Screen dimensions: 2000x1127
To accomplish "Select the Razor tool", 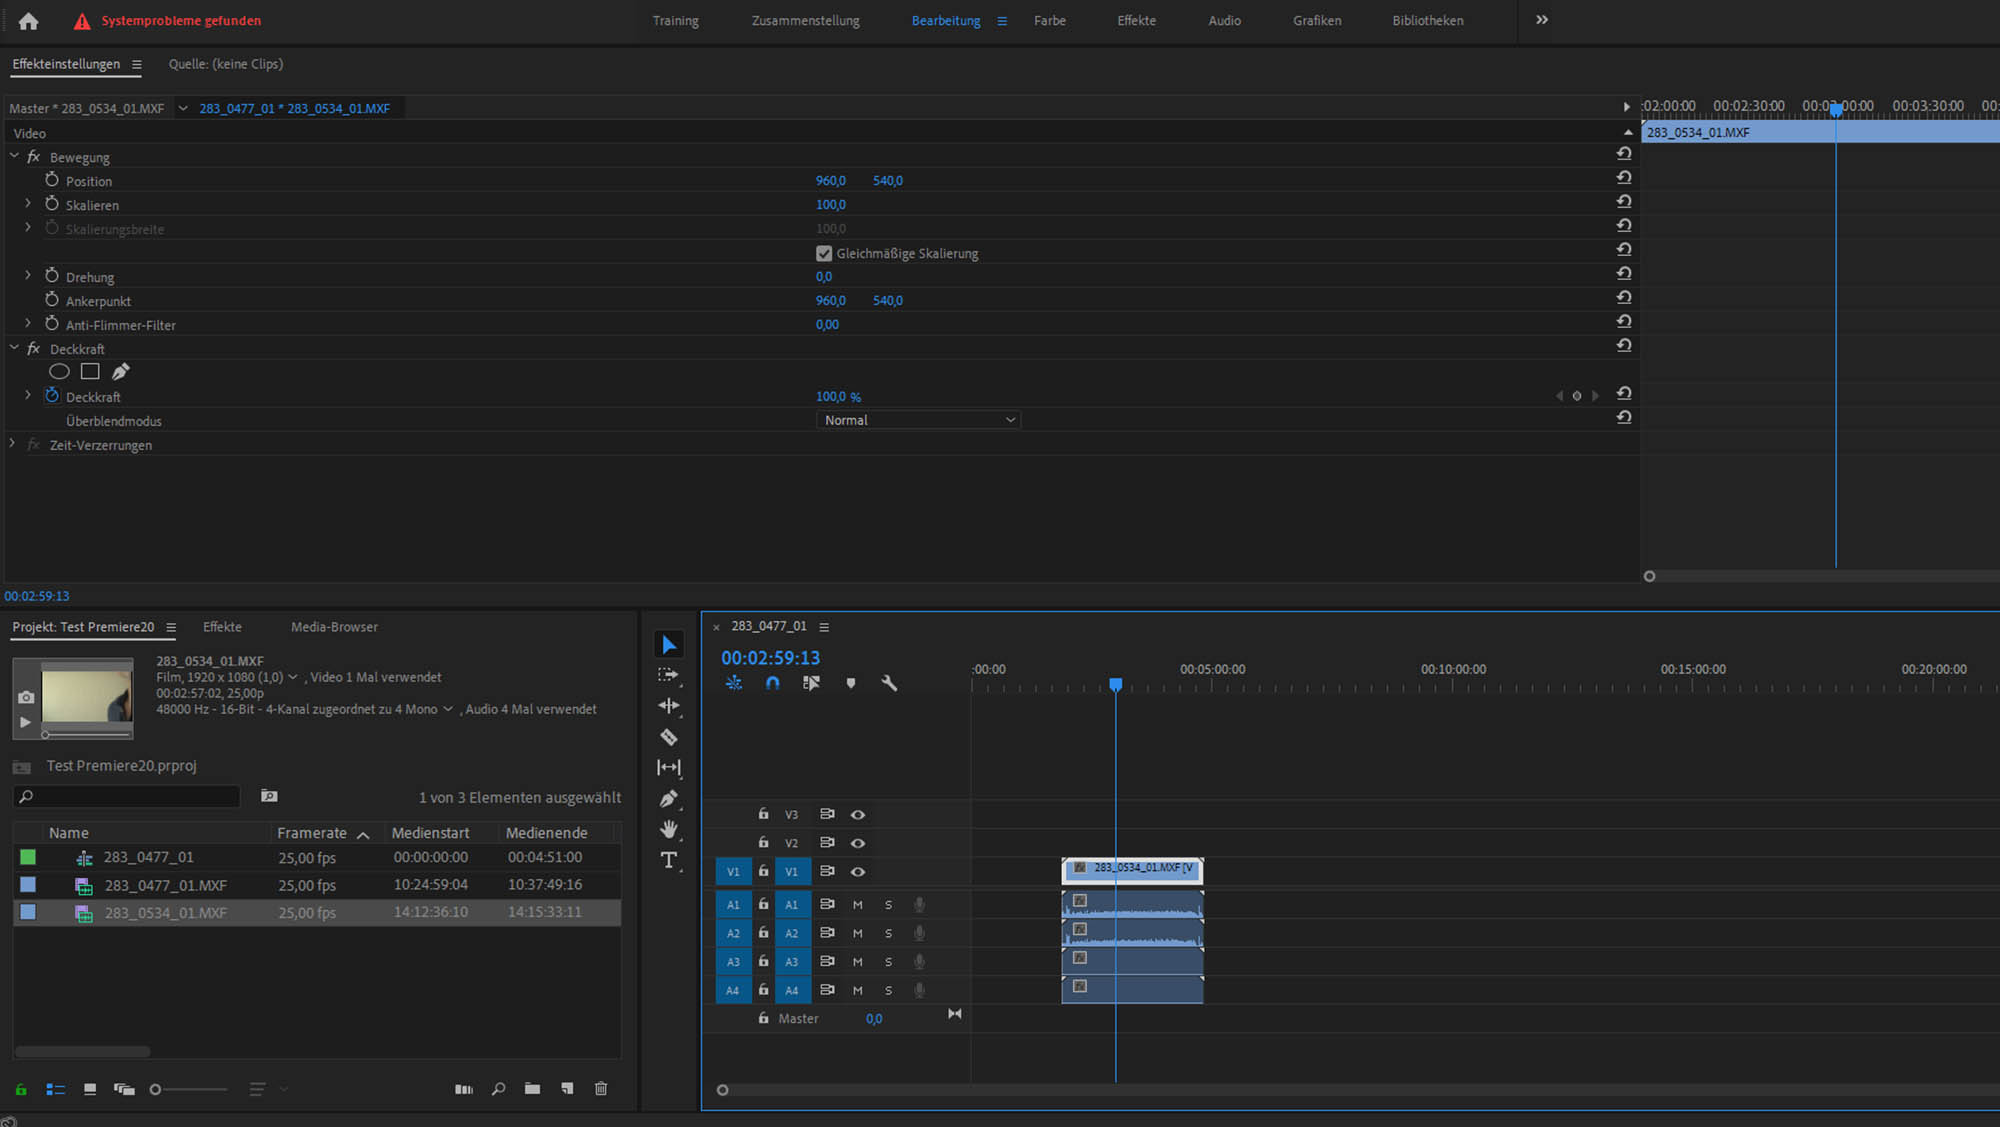I will pos(669,737).
